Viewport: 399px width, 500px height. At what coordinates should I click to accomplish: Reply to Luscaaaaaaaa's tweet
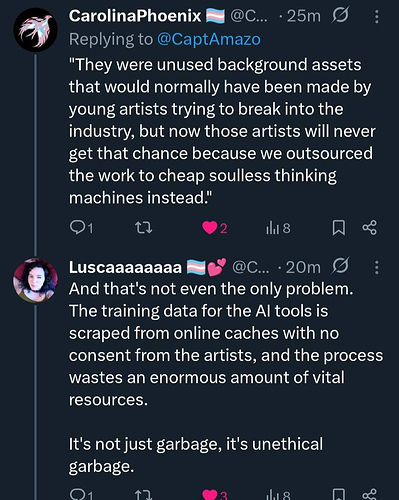[x=81, y=495]
